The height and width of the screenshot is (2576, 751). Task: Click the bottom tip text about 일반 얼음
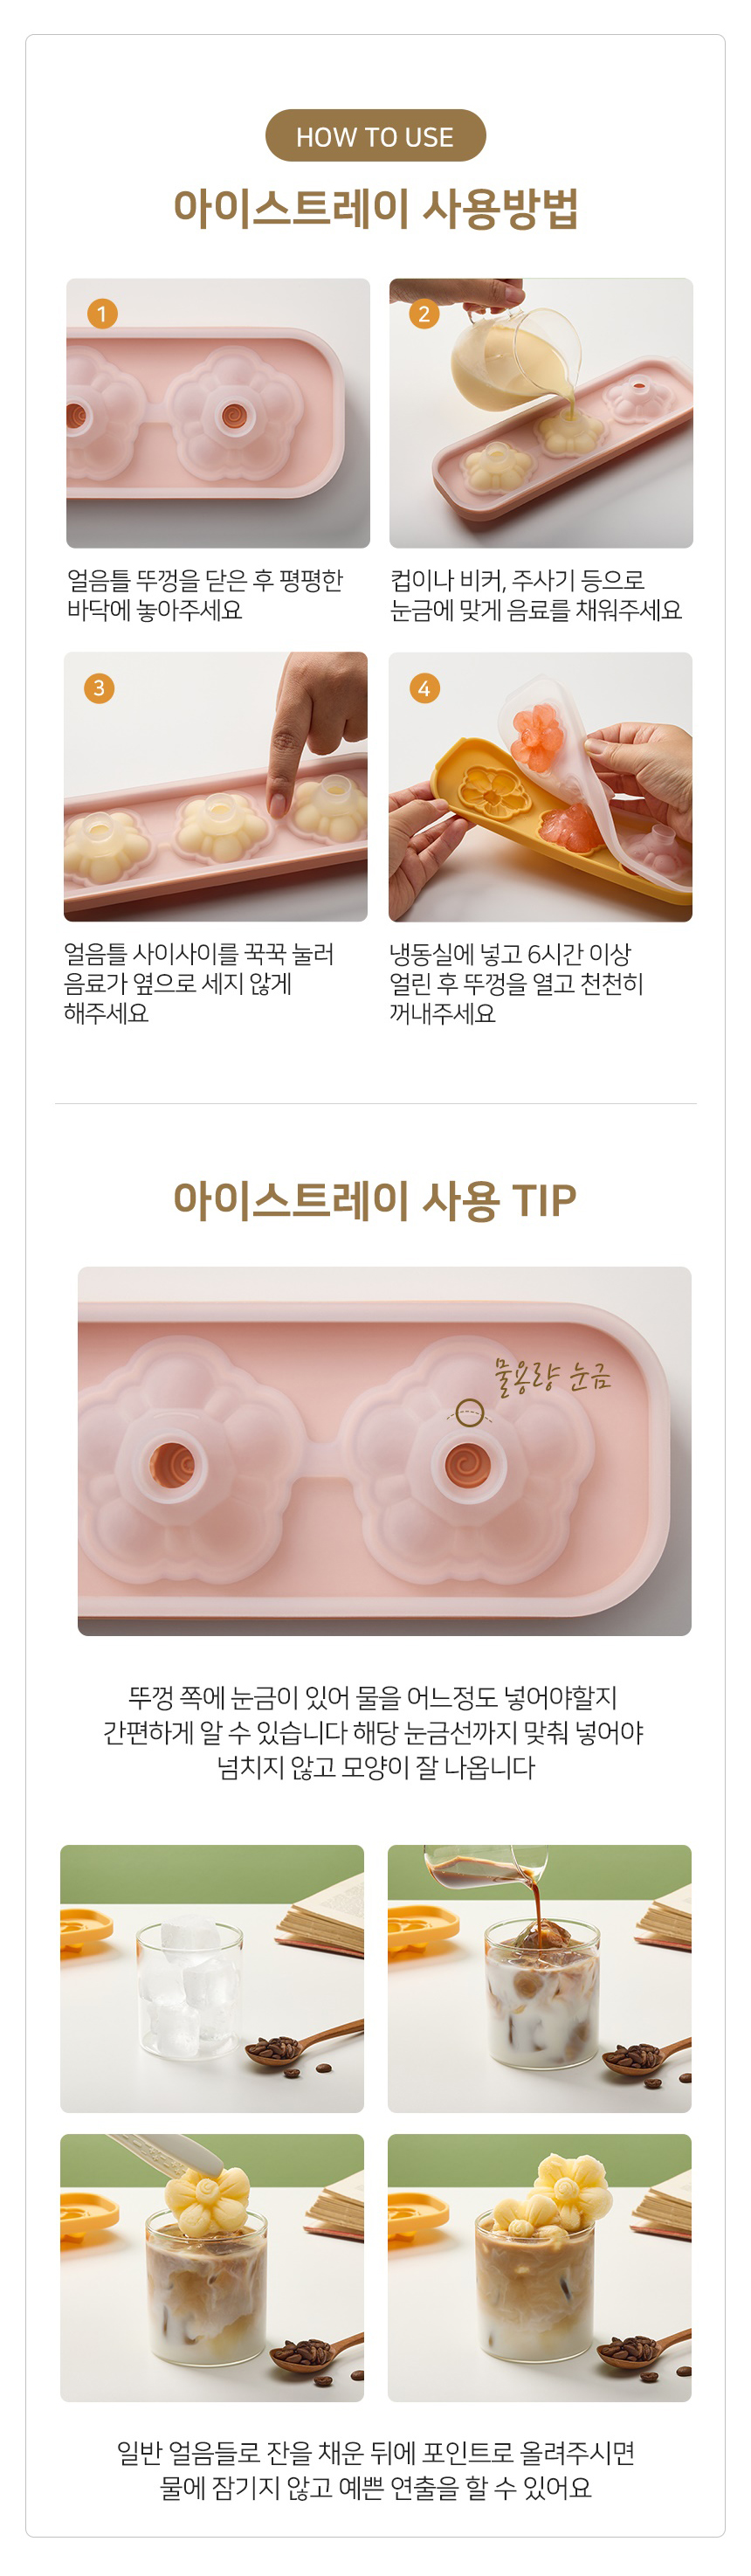[x=376, y=2470]
